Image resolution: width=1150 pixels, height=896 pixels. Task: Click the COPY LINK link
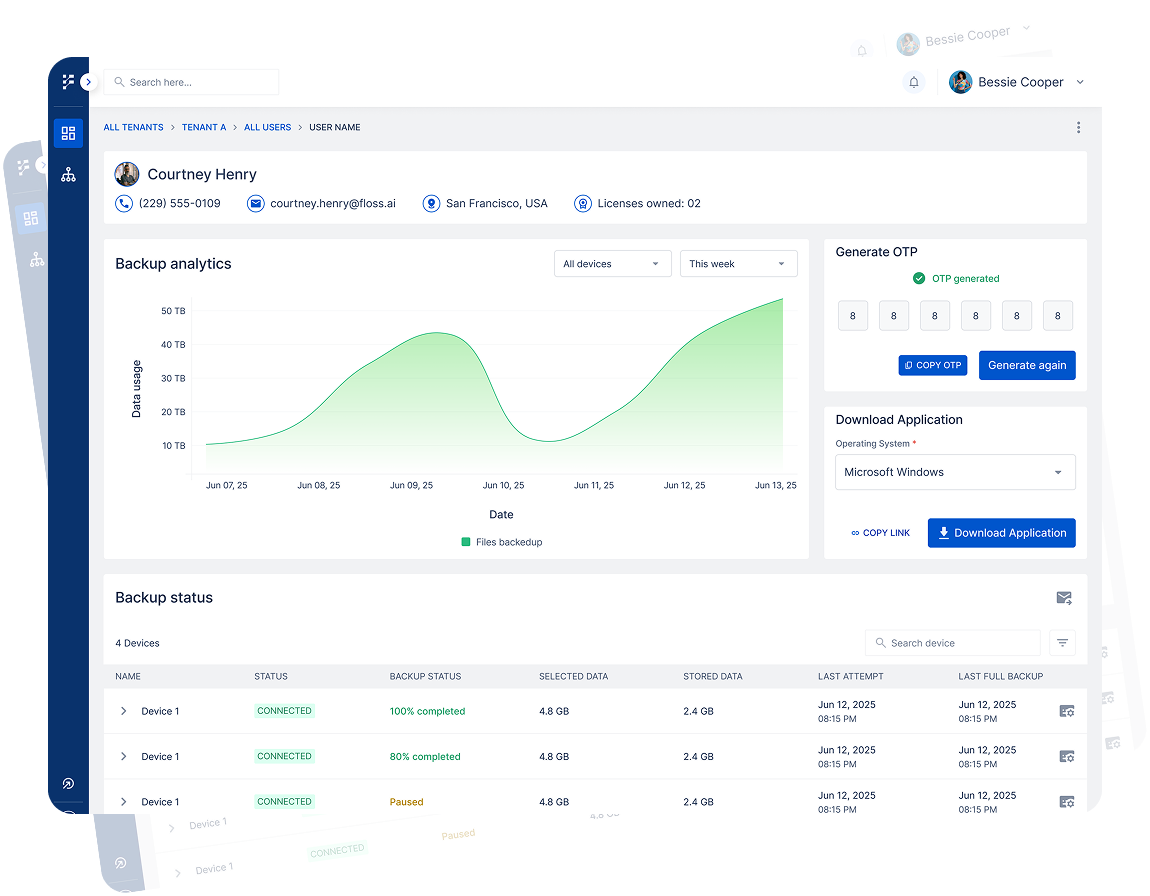880,533
